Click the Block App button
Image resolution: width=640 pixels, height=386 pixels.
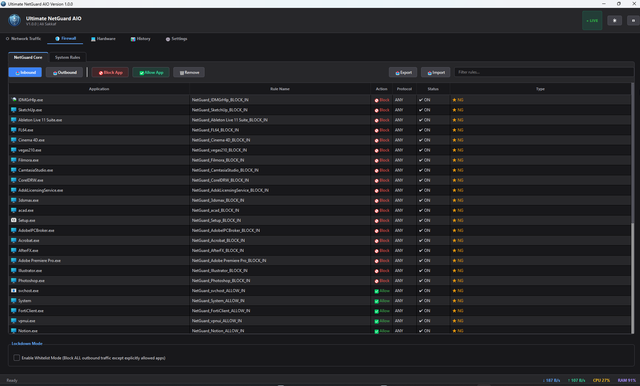click(110, 73)
